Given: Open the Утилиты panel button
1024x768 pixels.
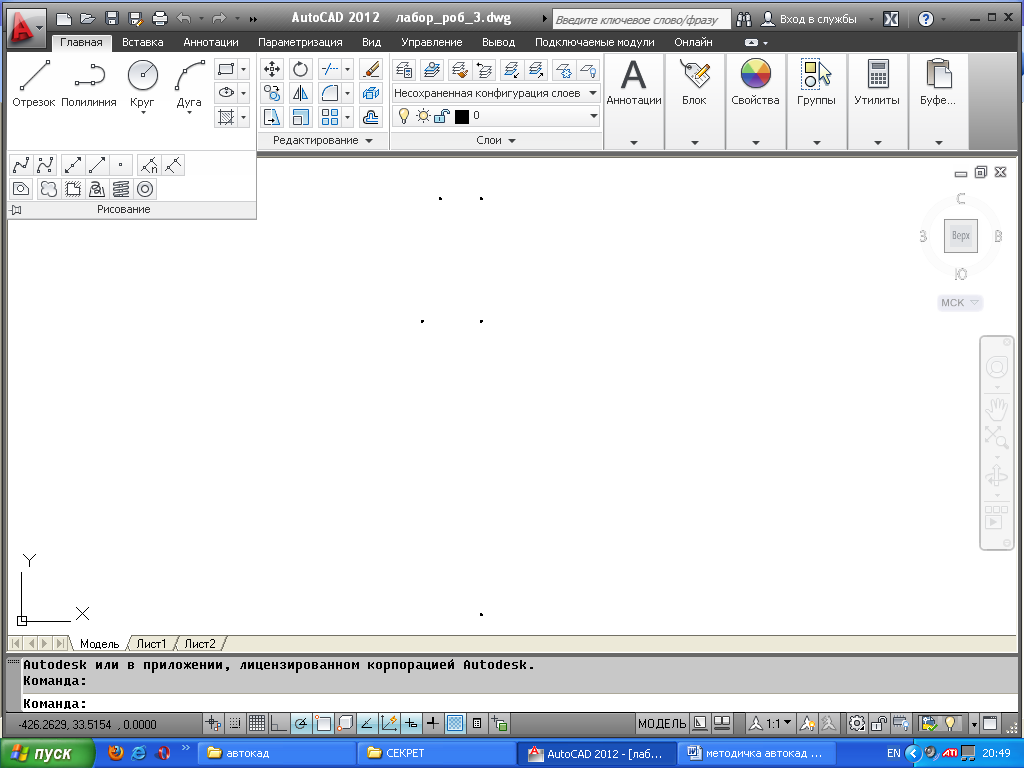Looking at the screenshot, I should 877,101.
